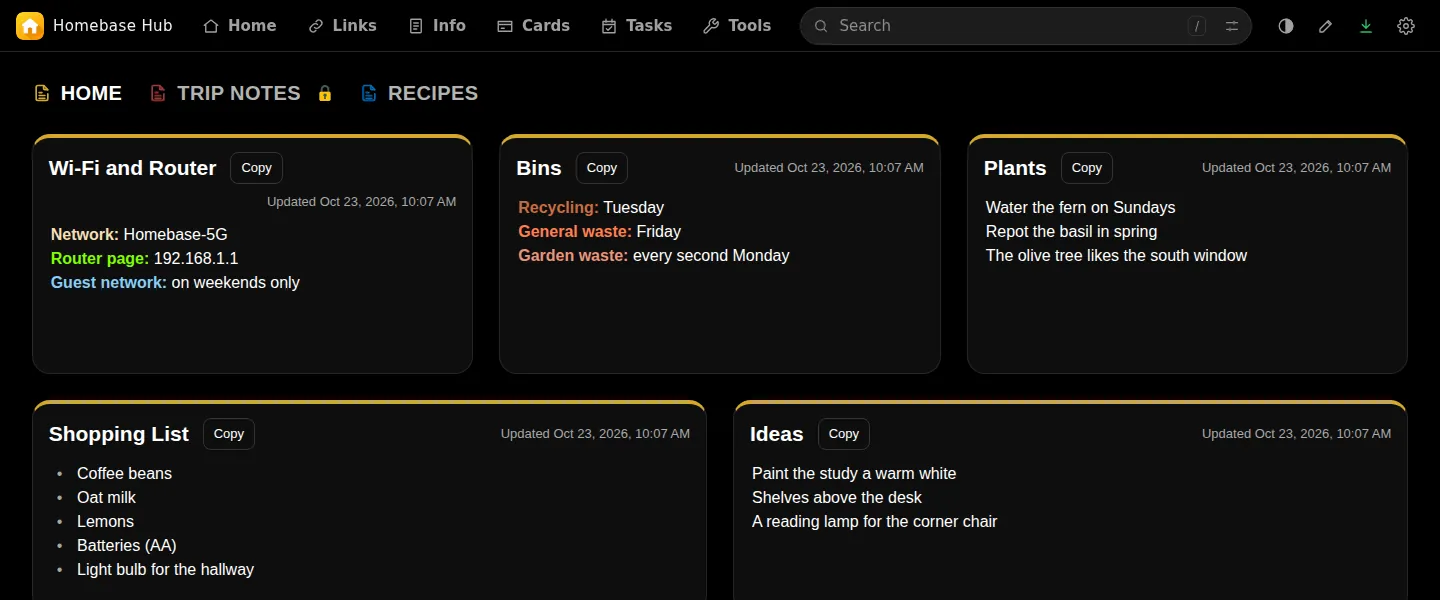Screen dimensions: 1440x600
Task: Click 'Paint the study a warm white'
Action: pos(854,474)
